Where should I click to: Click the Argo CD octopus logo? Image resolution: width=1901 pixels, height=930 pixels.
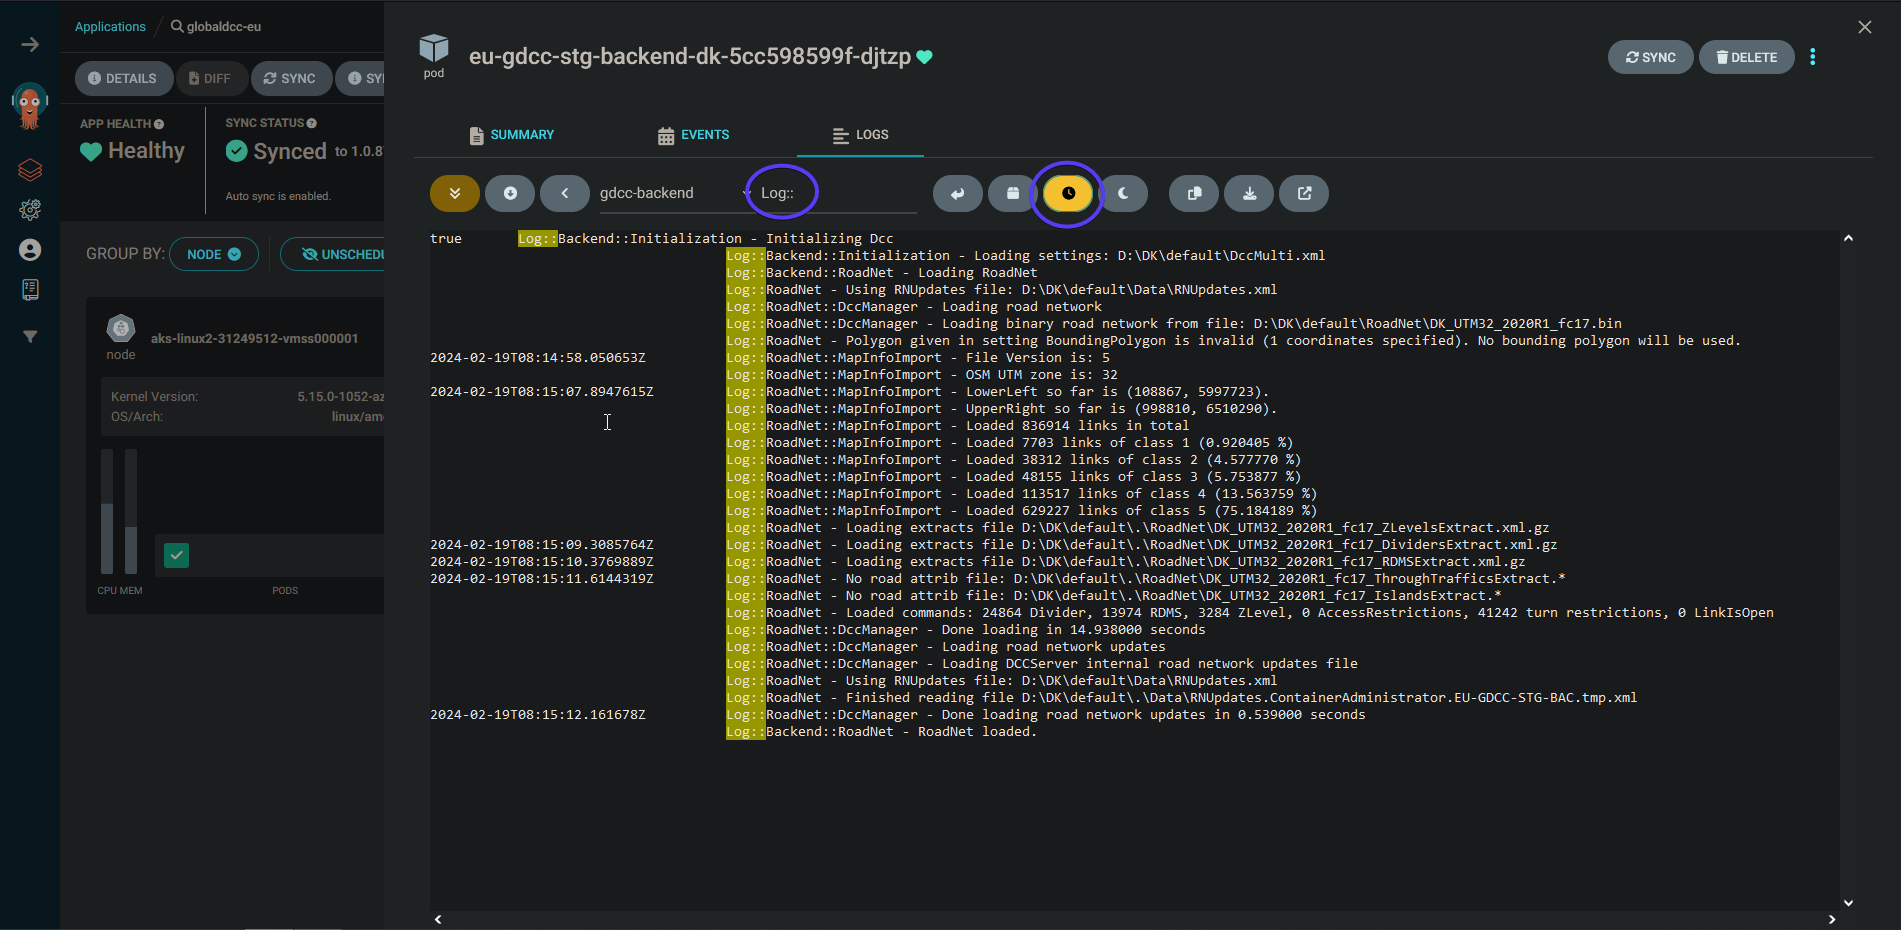click(x=30, y=106)
